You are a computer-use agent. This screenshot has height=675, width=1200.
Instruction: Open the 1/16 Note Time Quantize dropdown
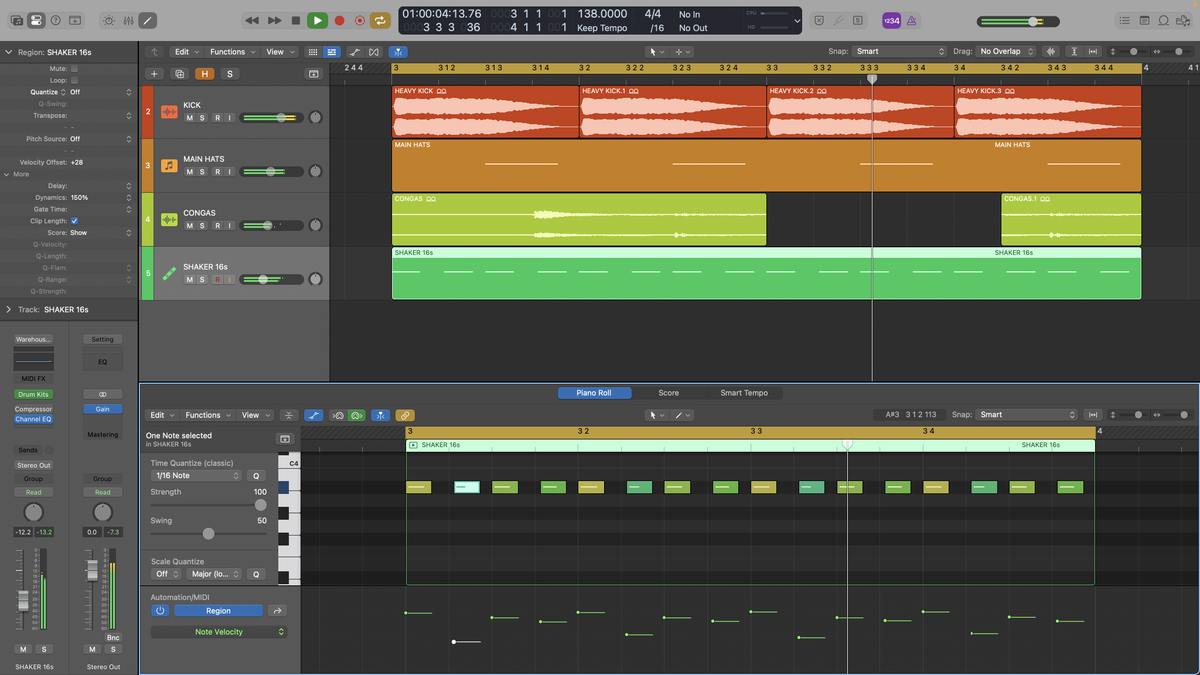pos(197,476)
